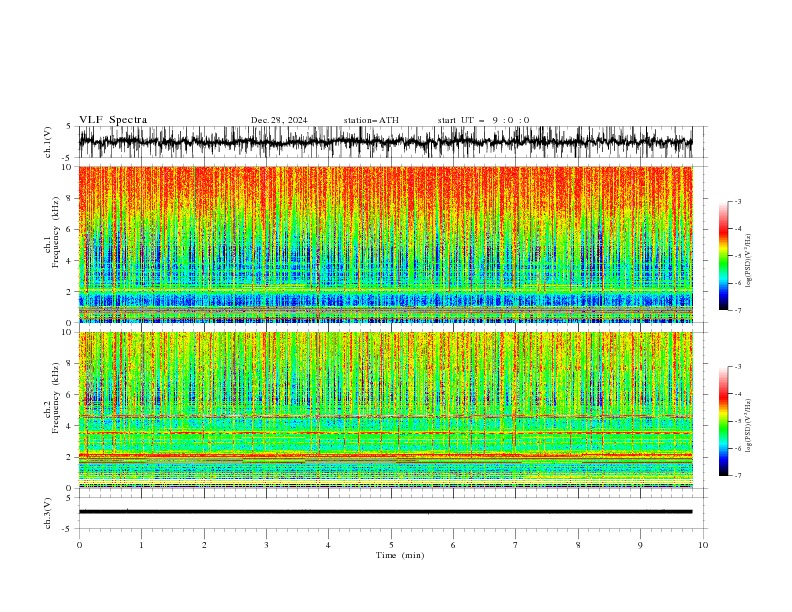Click the flat ch.3 voltage trace

tap(385, 512)
